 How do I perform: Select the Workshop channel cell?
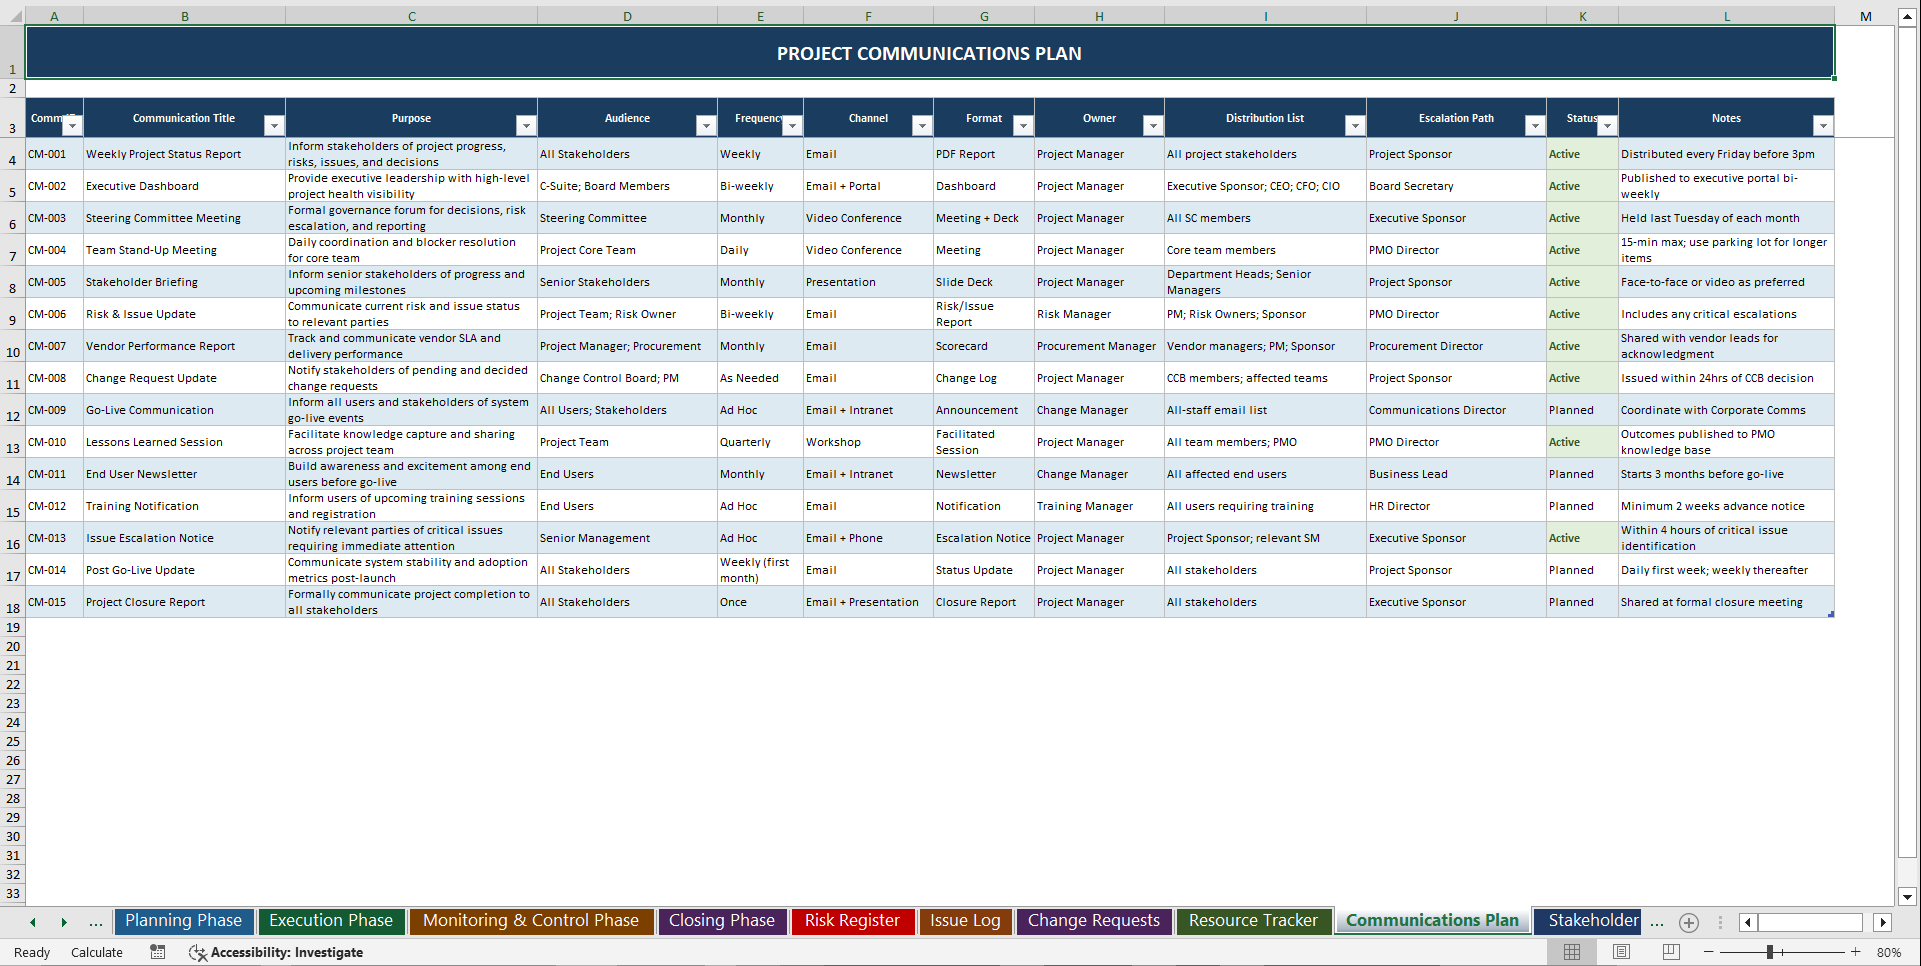(868, 442)
